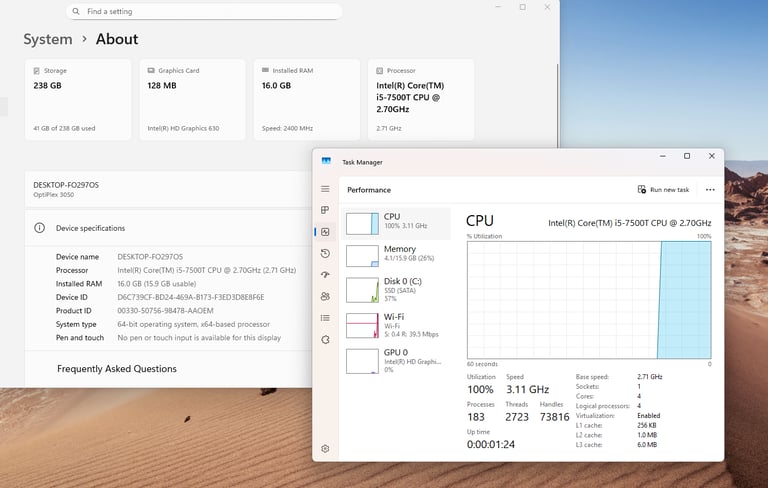The width and height of the screenshot is (768, 488).
Task: Select CPU in the performance list
Action: (x=396, y=223)
